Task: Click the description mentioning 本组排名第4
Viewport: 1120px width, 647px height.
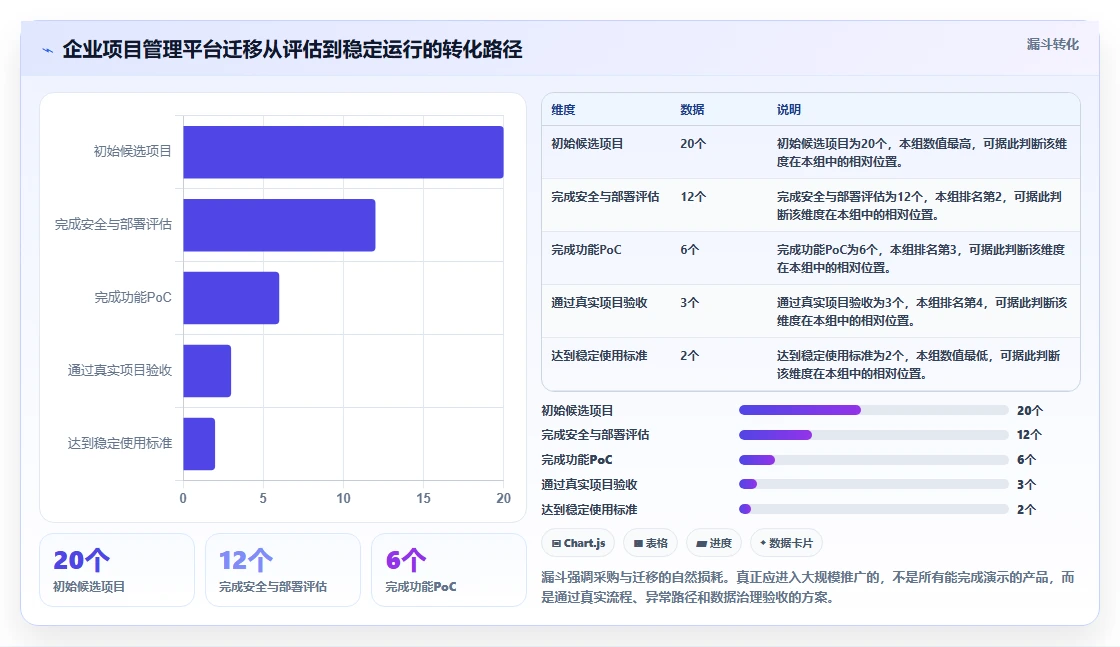Action: (922, 311)
